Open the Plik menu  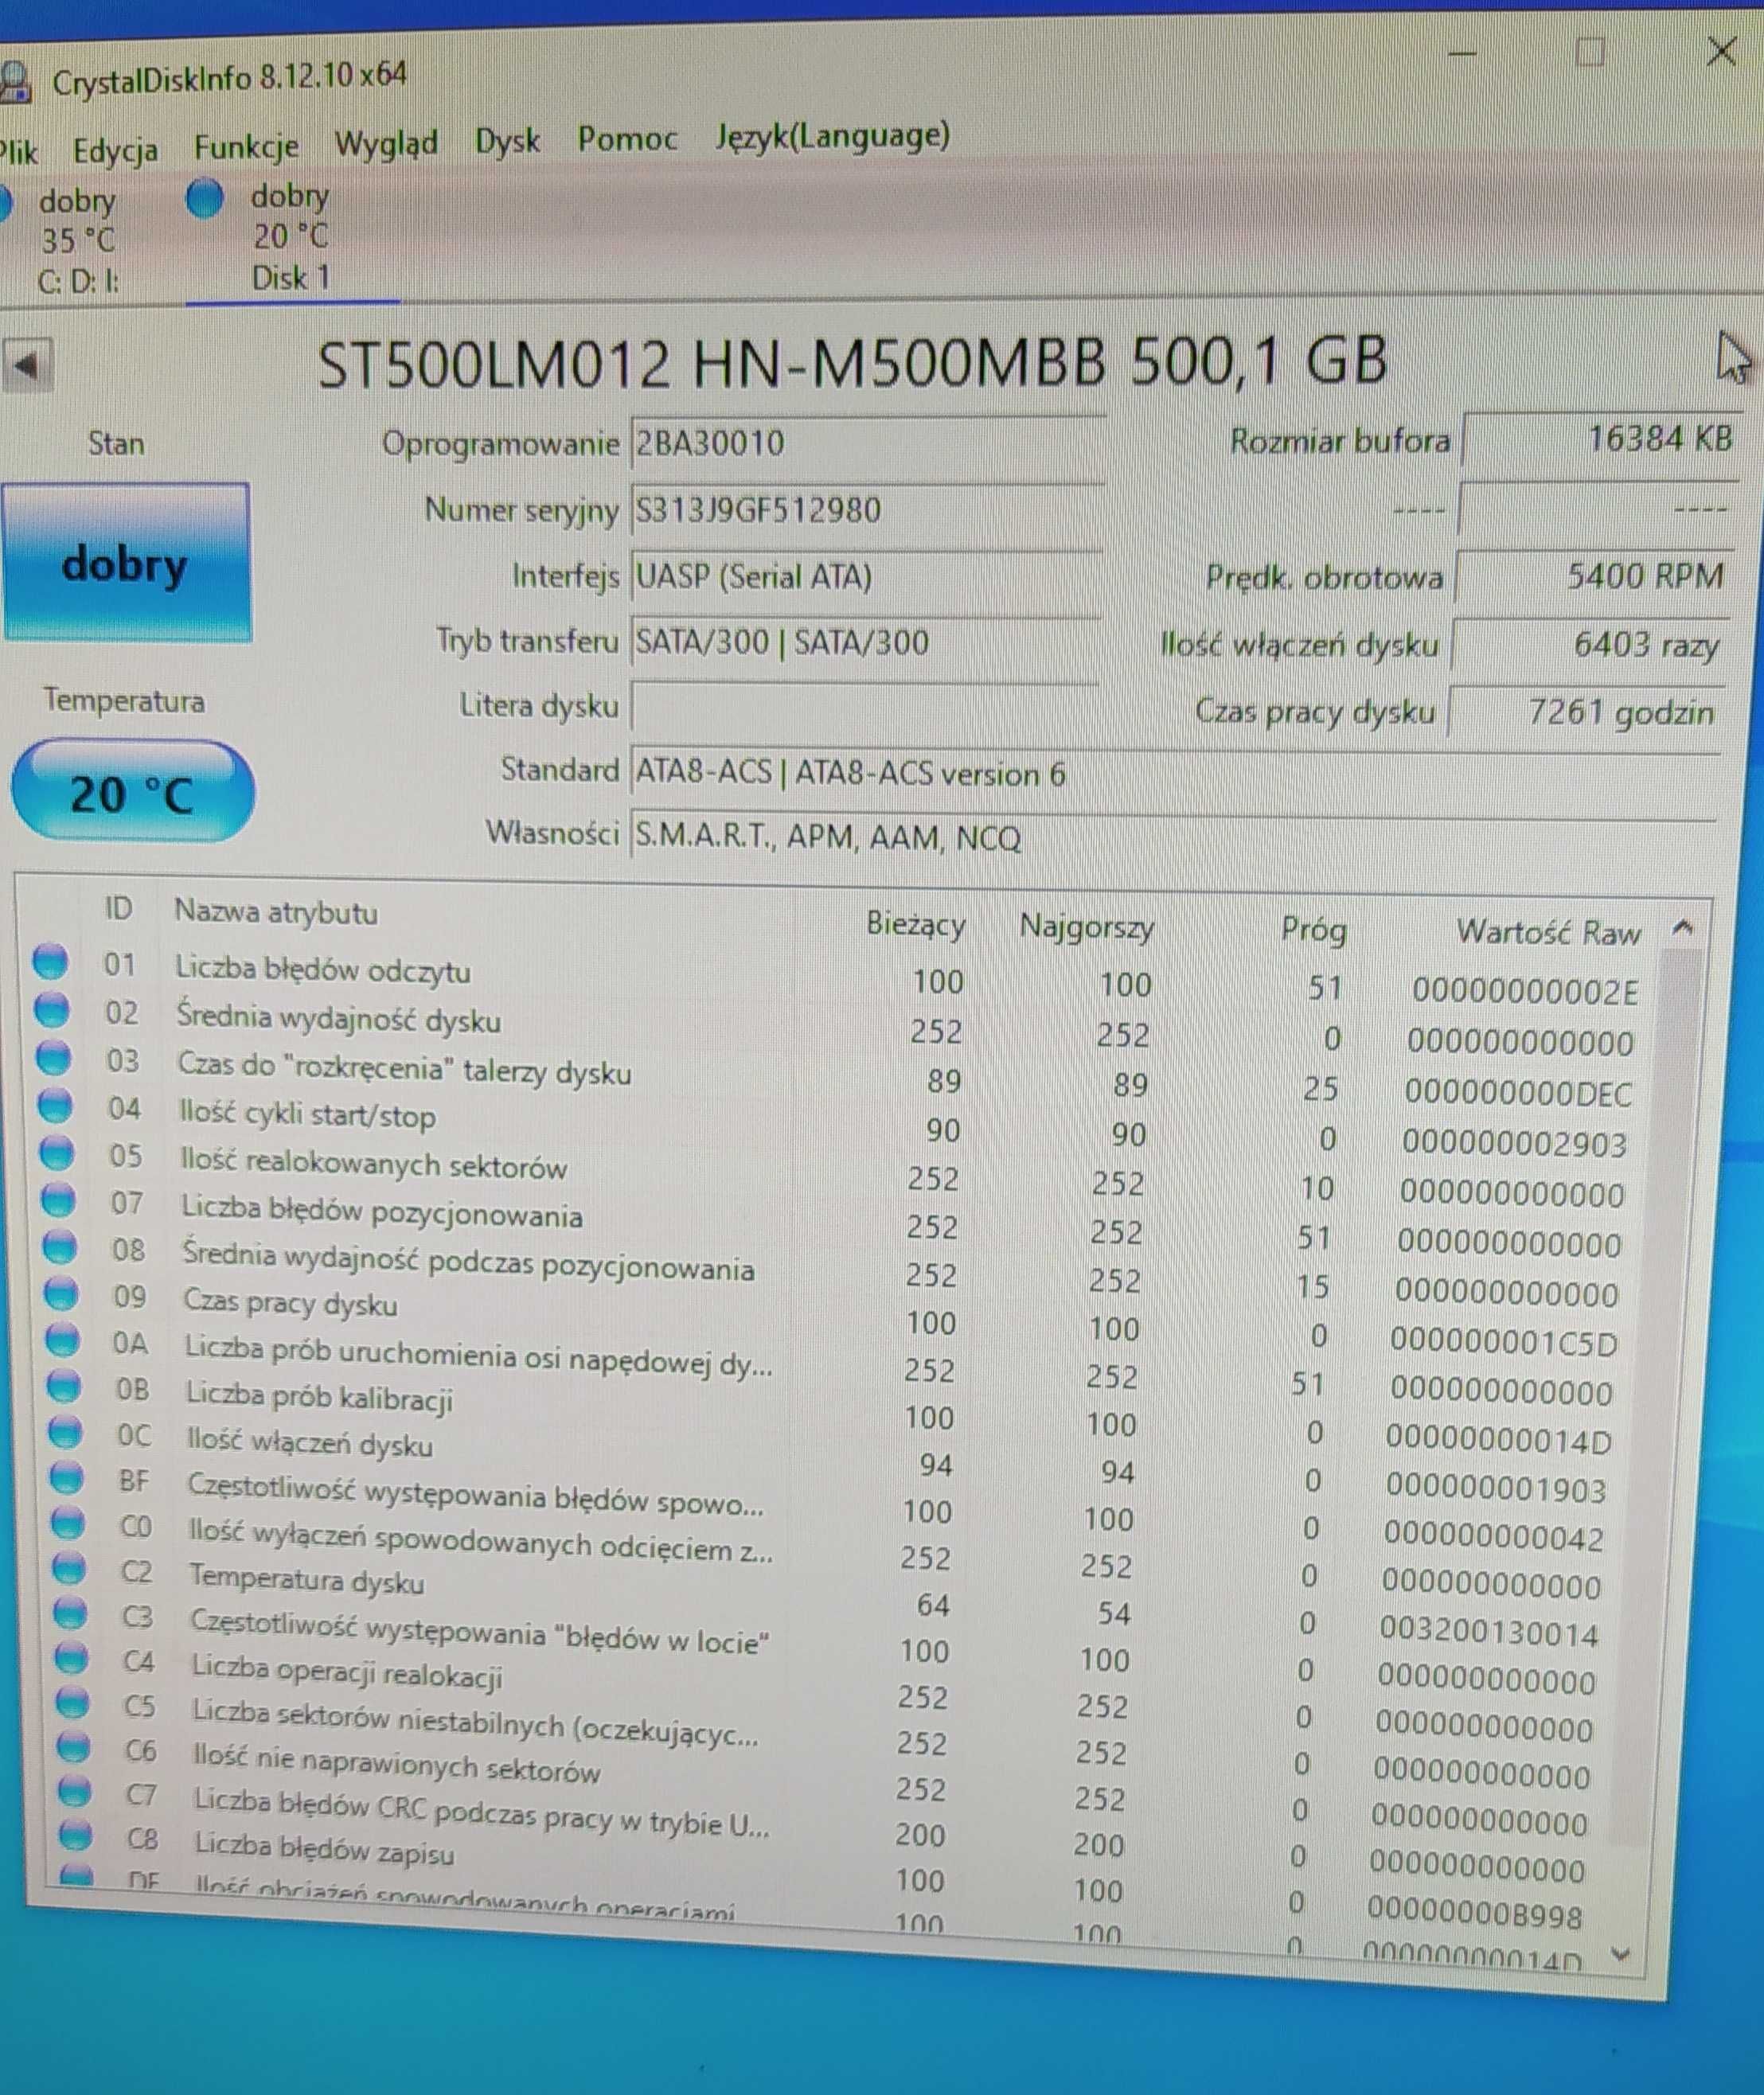(18, 152)
